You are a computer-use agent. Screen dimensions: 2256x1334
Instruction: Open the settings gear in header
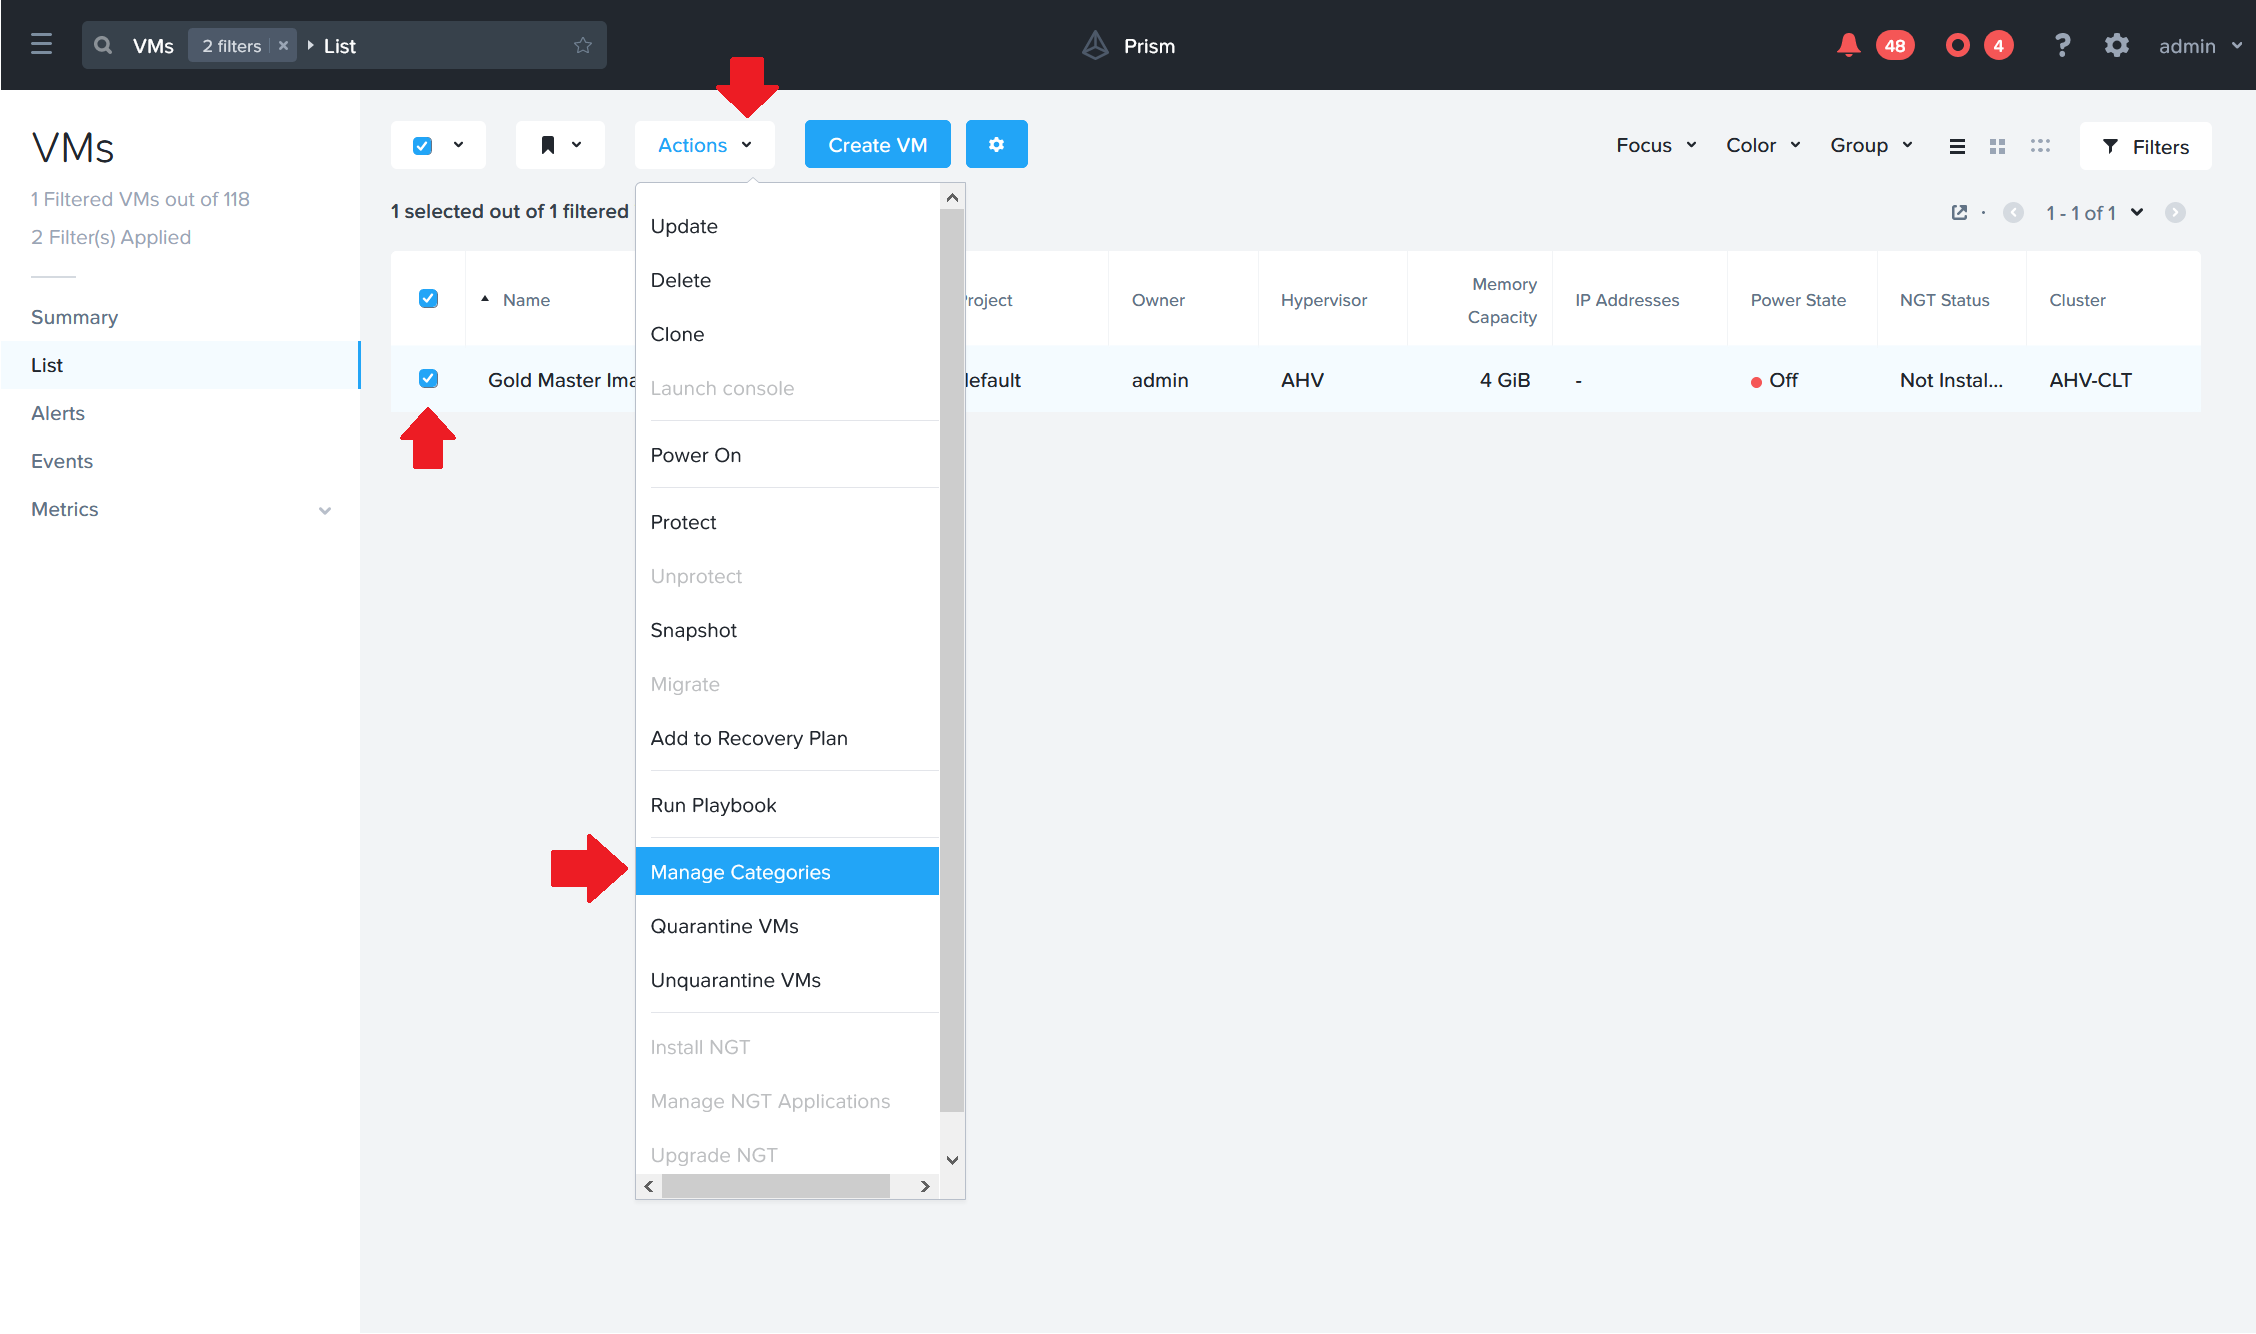[x=2116, y=45]
